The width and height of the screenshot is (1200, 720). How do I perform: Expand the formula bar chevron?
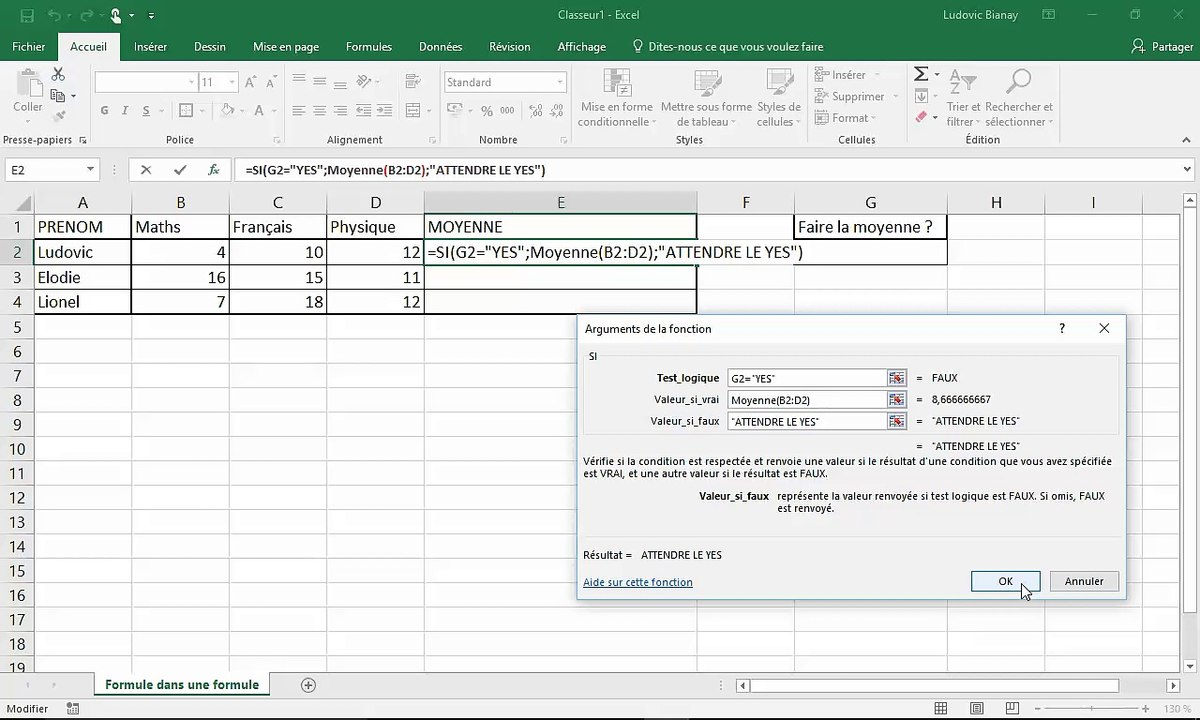click(1187, 170)
